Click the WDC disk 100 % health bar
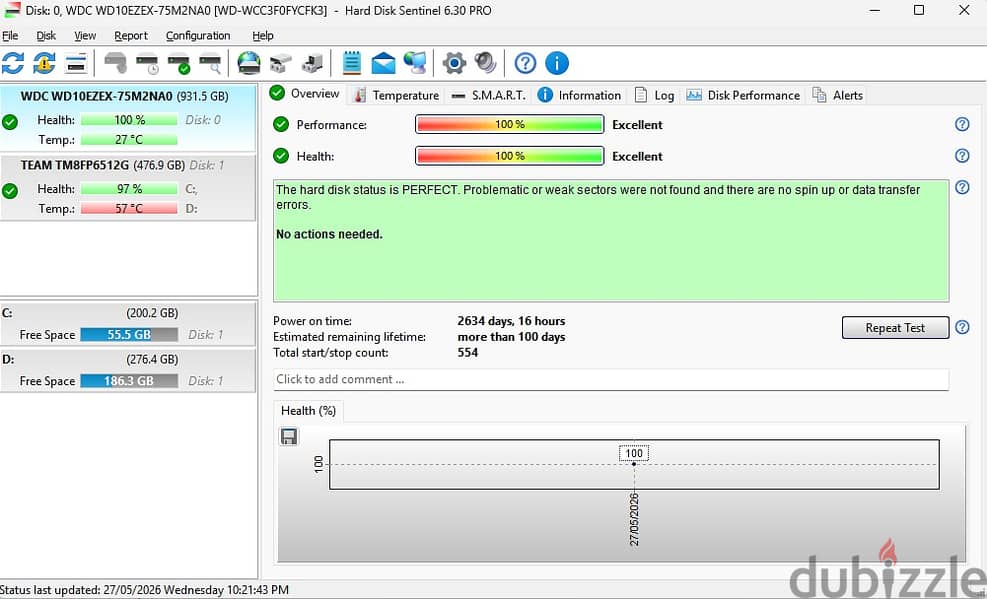This screenshot has width=987, height=599. pos(129,120)
